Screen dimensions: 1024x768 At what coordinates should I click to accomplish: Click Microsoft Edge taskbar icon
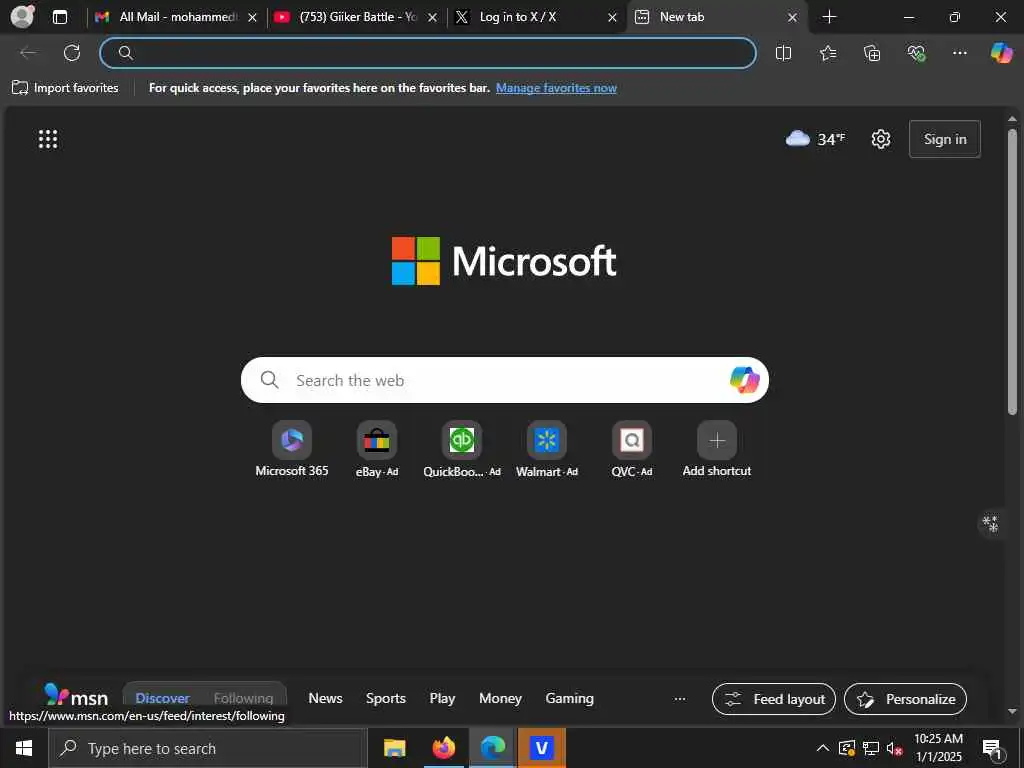point(493,748)
